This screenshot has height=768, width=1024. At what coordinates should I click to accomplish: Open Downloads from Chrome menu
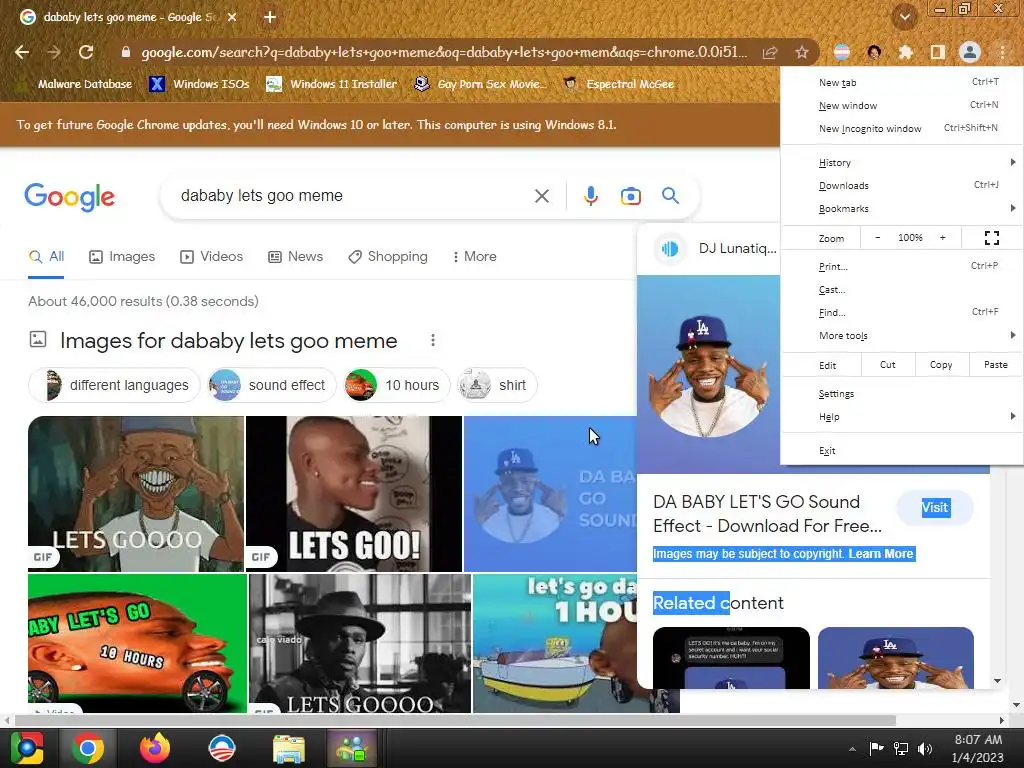(902, 185)
